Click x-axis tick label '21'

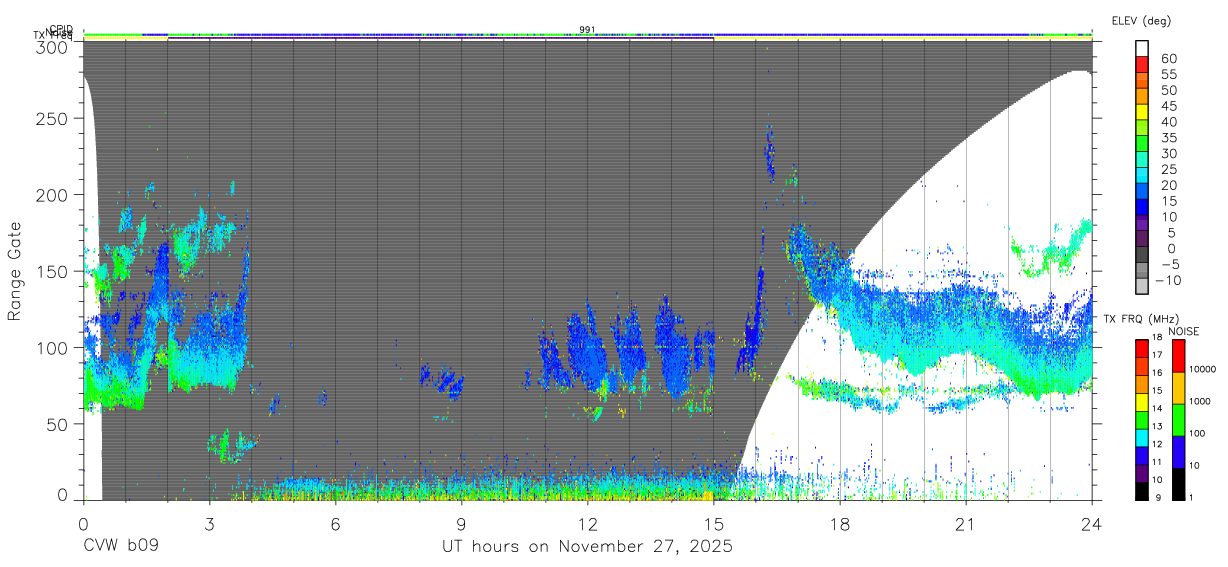coord(966,523)
